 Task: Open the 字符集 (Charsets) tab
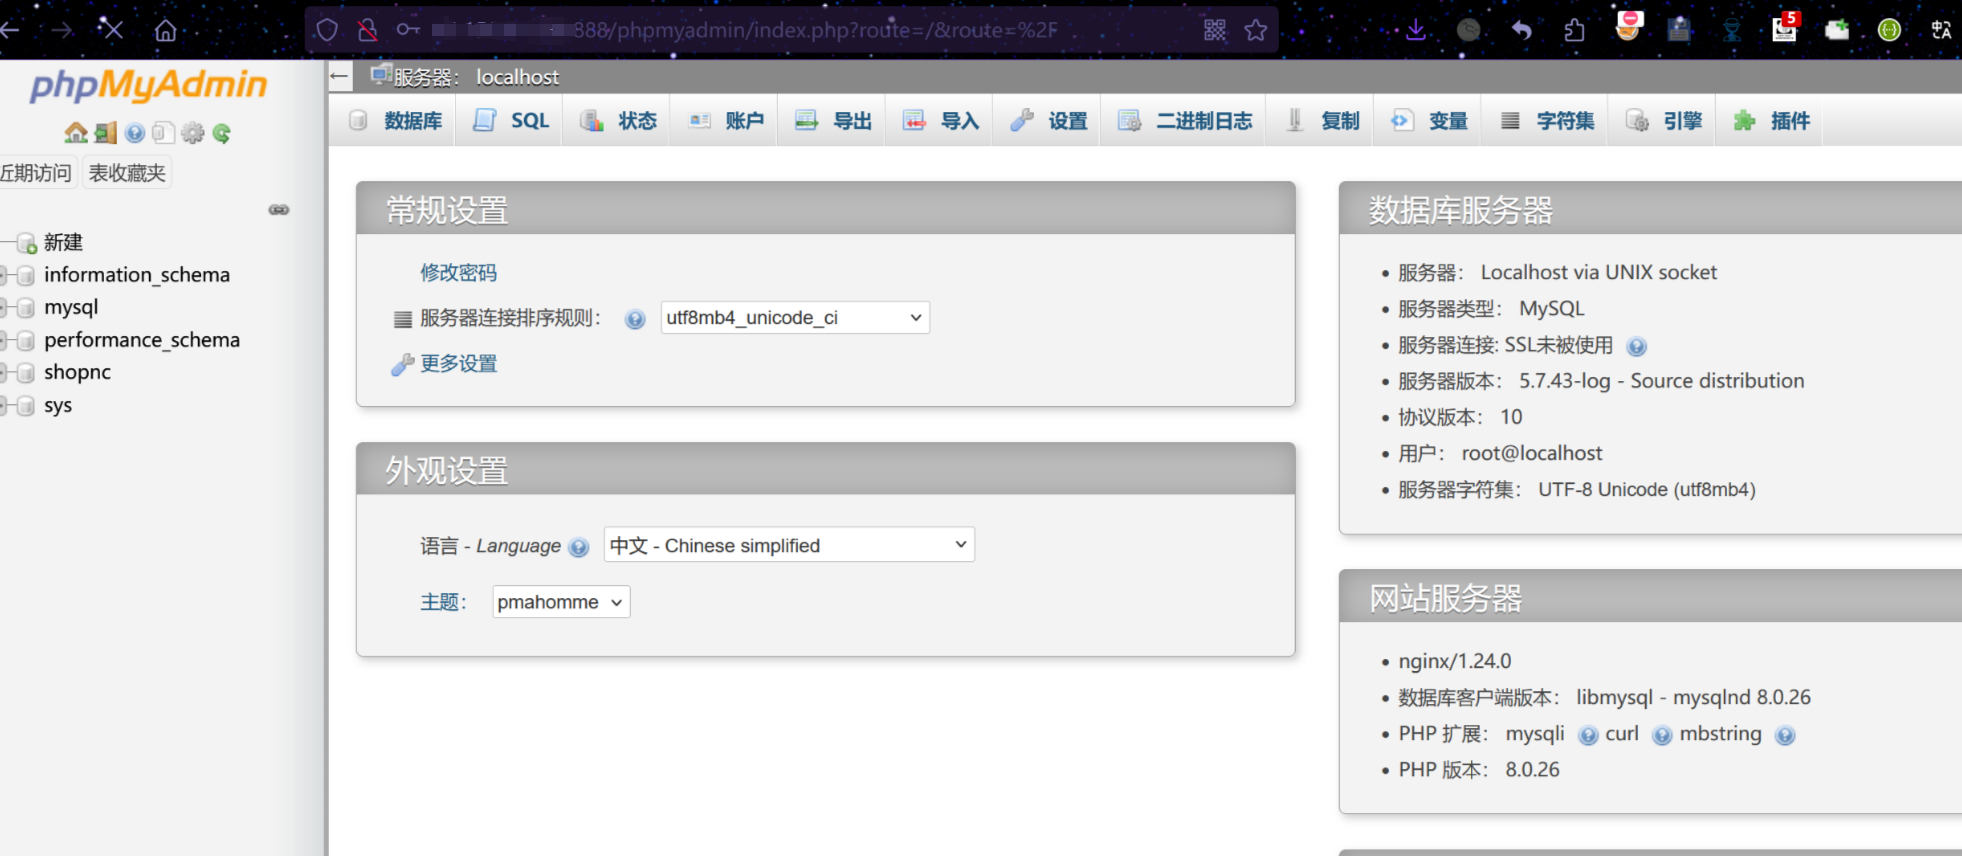1547,121
